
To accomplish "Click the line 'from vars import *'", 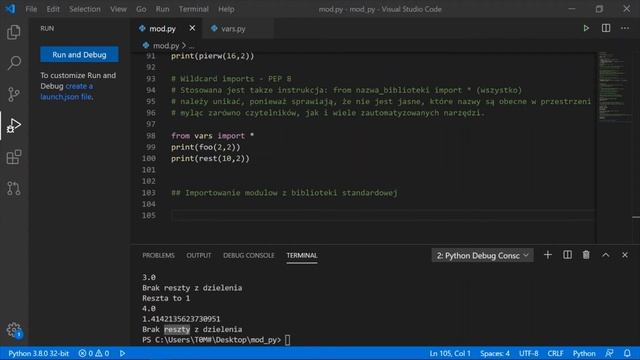I will pos(213,136).
